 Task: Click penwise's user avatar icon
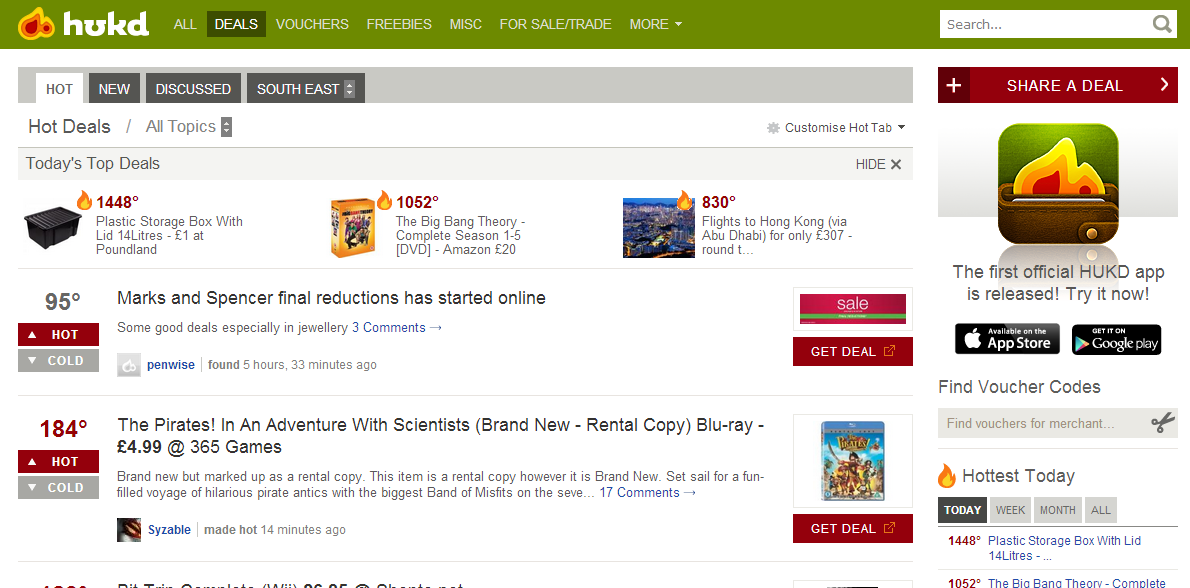[129, 365]
